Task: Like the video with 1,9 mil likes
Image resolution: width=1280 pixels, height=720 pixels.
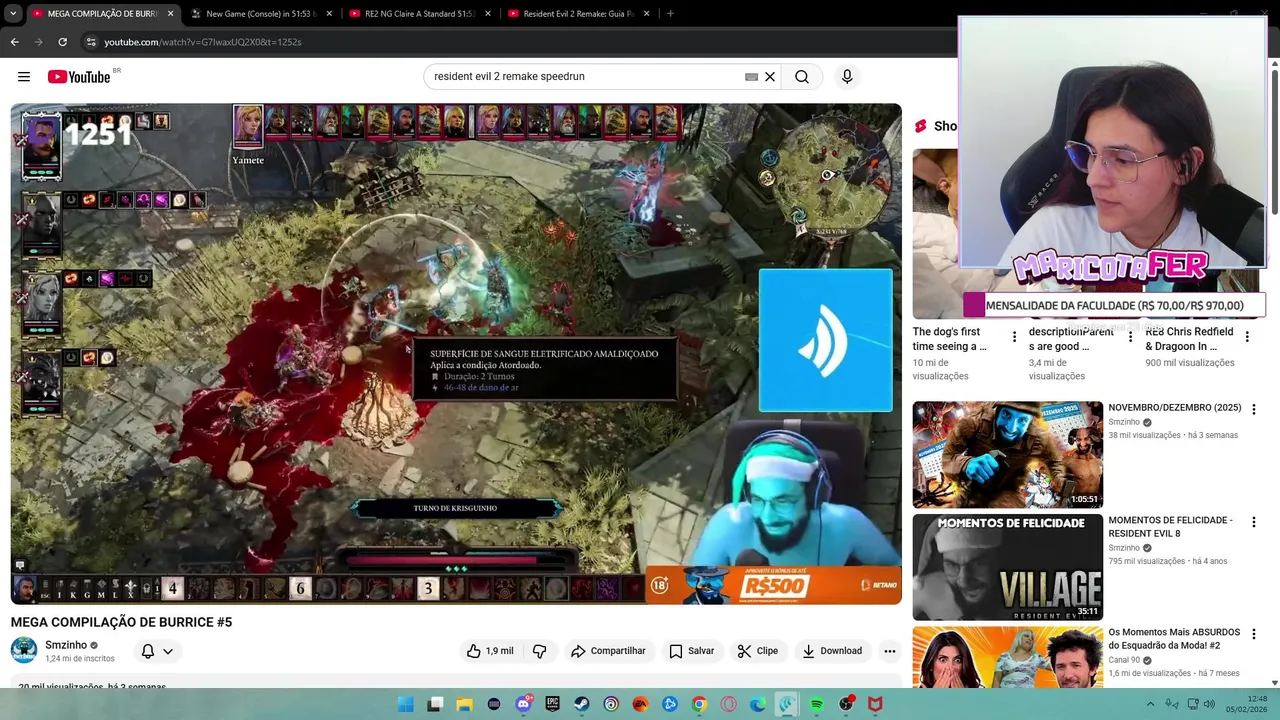Action: (x=490, y=651)
